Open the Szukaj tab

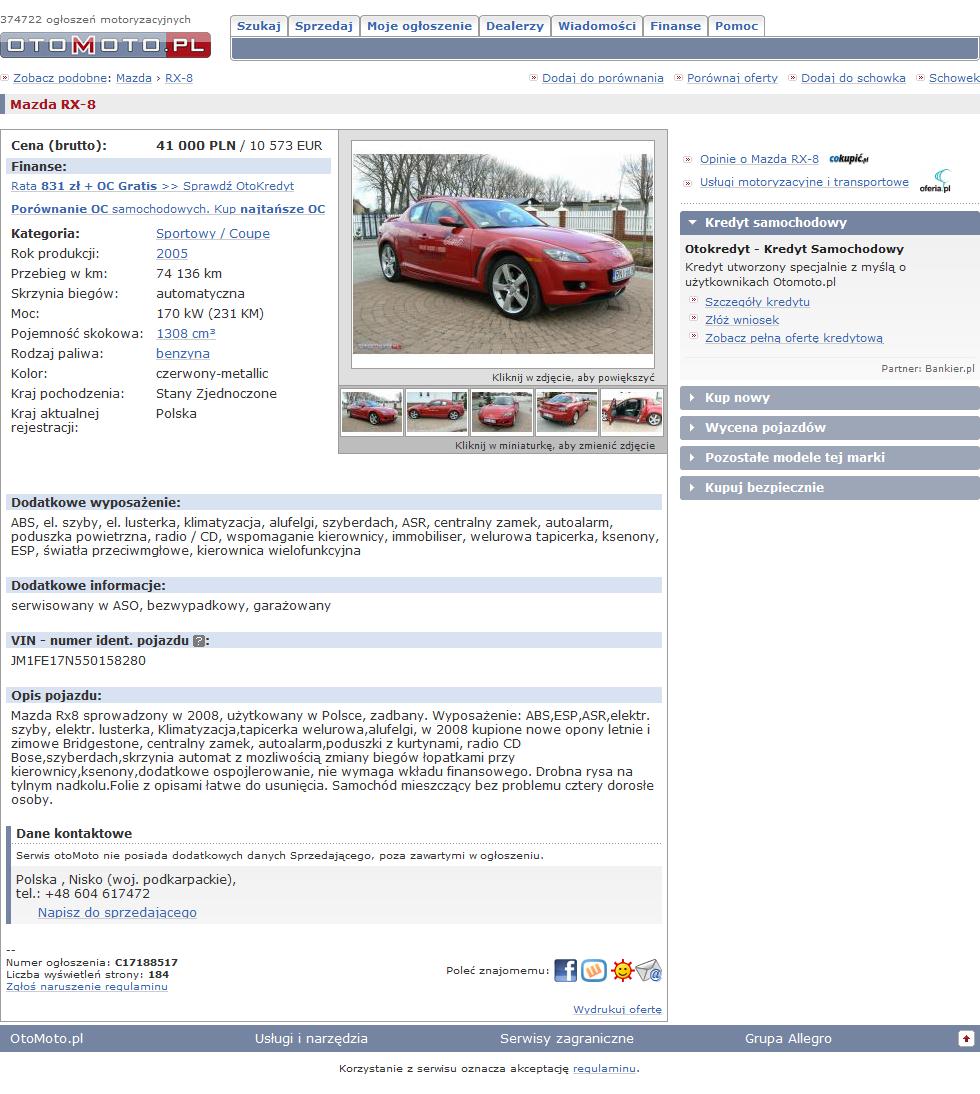(x=259, y=26)
